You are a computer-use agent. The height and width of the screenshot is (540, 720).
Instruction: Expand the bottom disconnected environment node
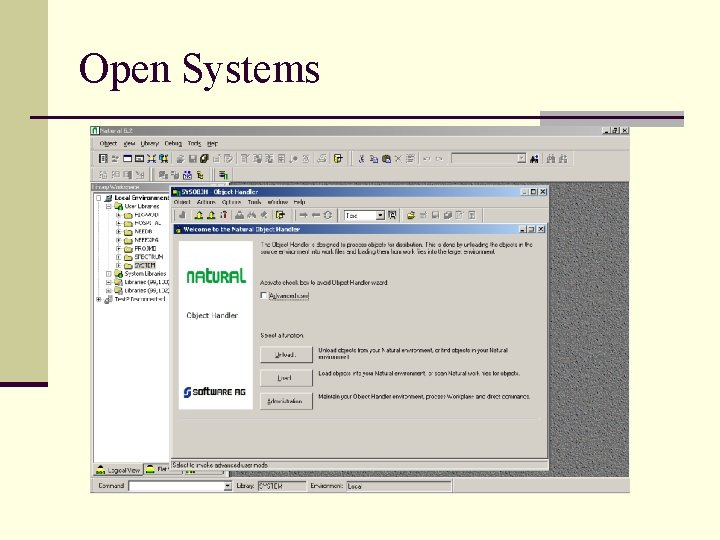(99, 299)
